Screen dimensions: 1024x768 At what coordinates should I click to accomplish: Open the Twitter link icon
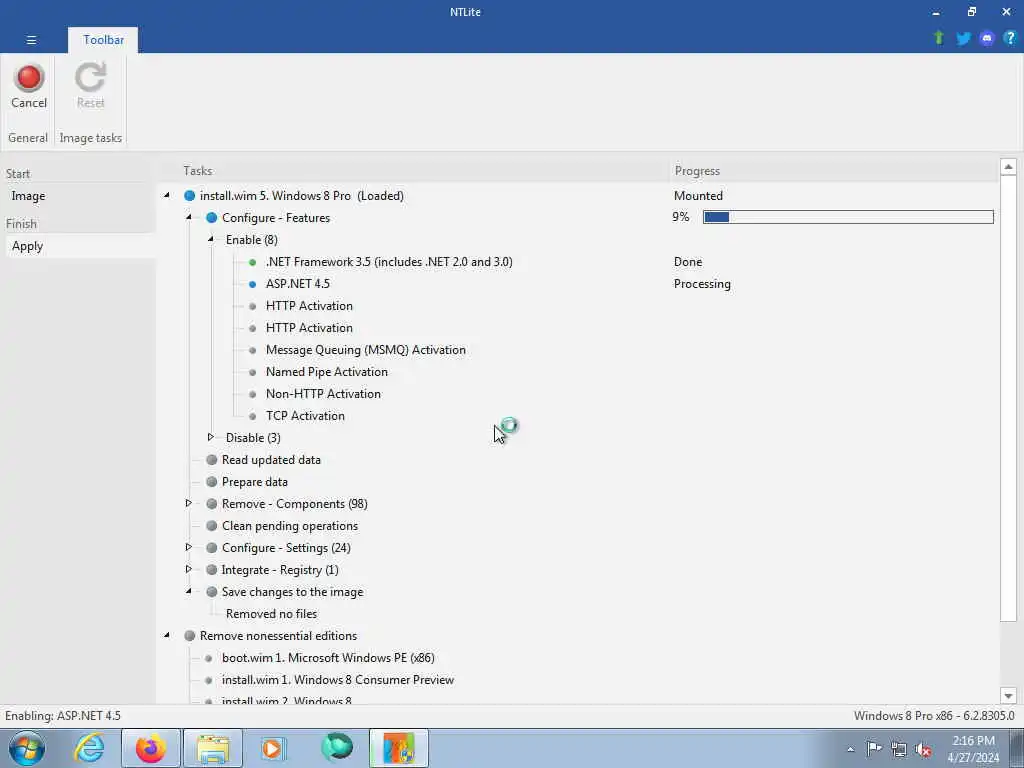(x=963, y=39)
